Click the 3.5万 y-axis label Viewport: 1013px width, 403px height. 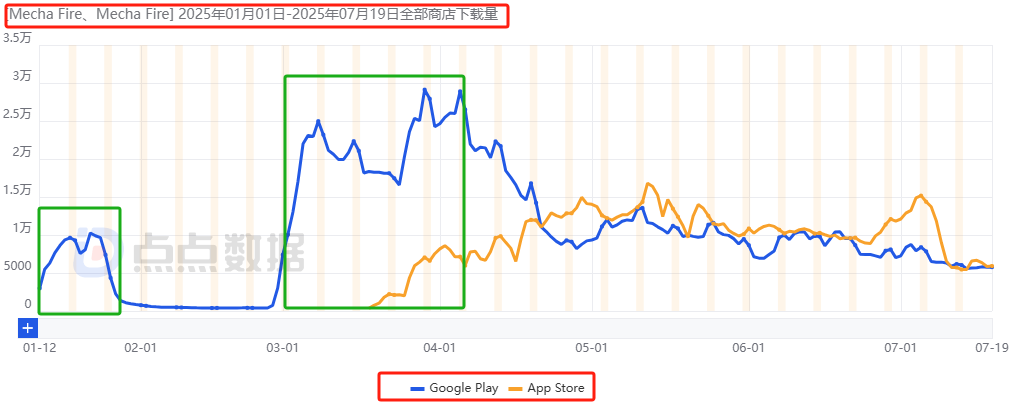[x=18, y=38]
